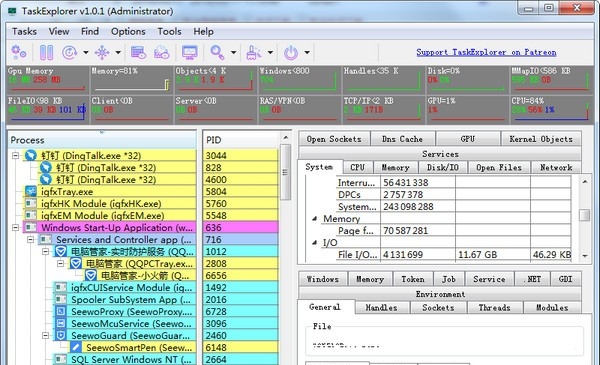Open the snowflake icon dropdown arrow
This screenshot has width=600, height=365.
(x=118, y=52)
